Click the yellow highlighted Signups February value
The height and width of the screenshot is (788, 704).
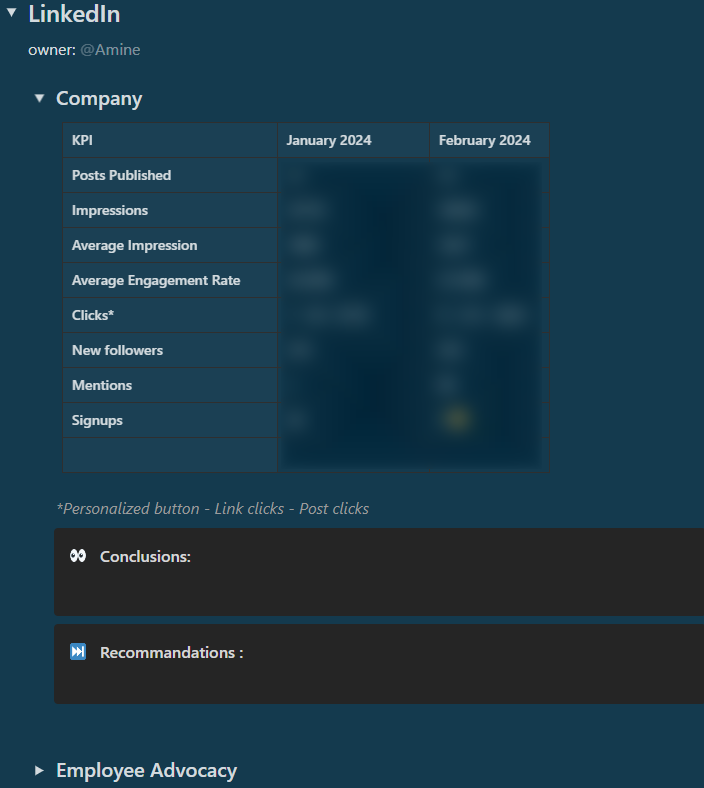click(457, 419)
